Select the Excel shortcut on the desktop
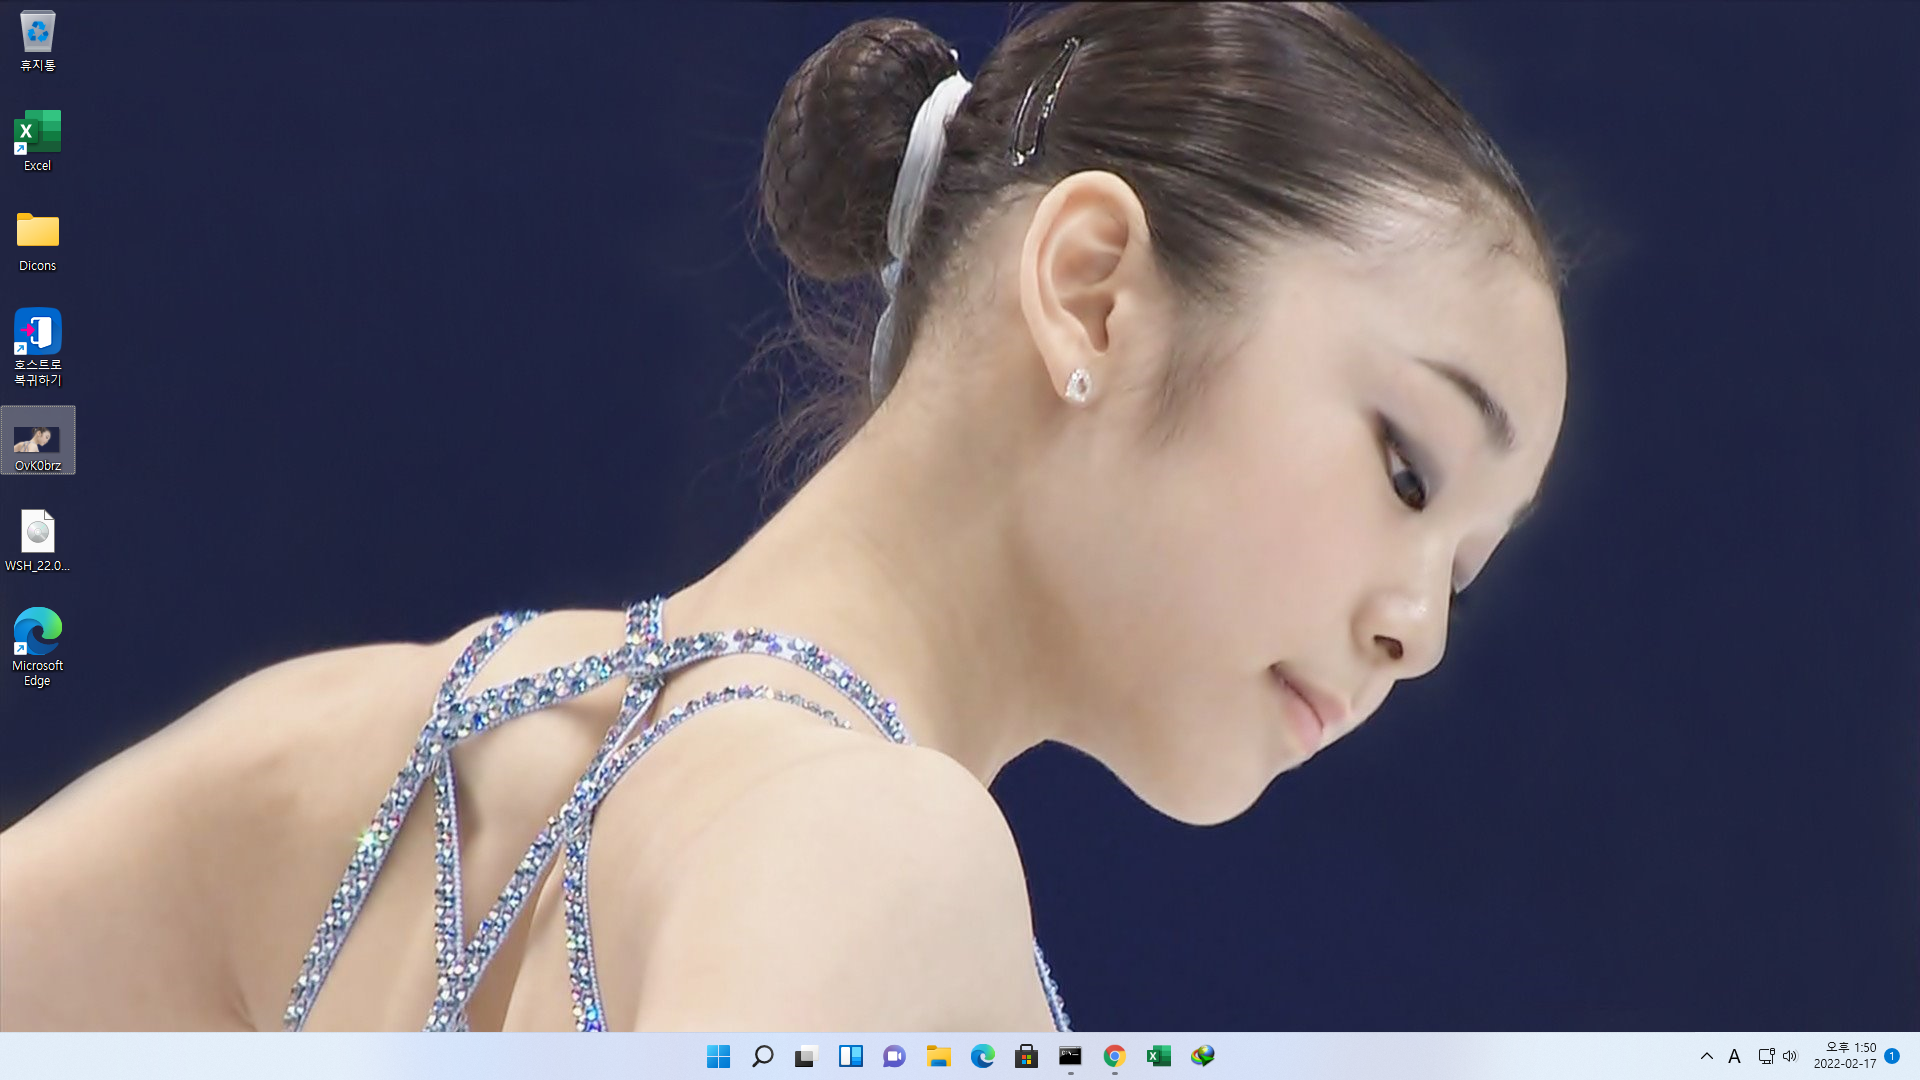1920x1080 pixels. tap(37, 141)
